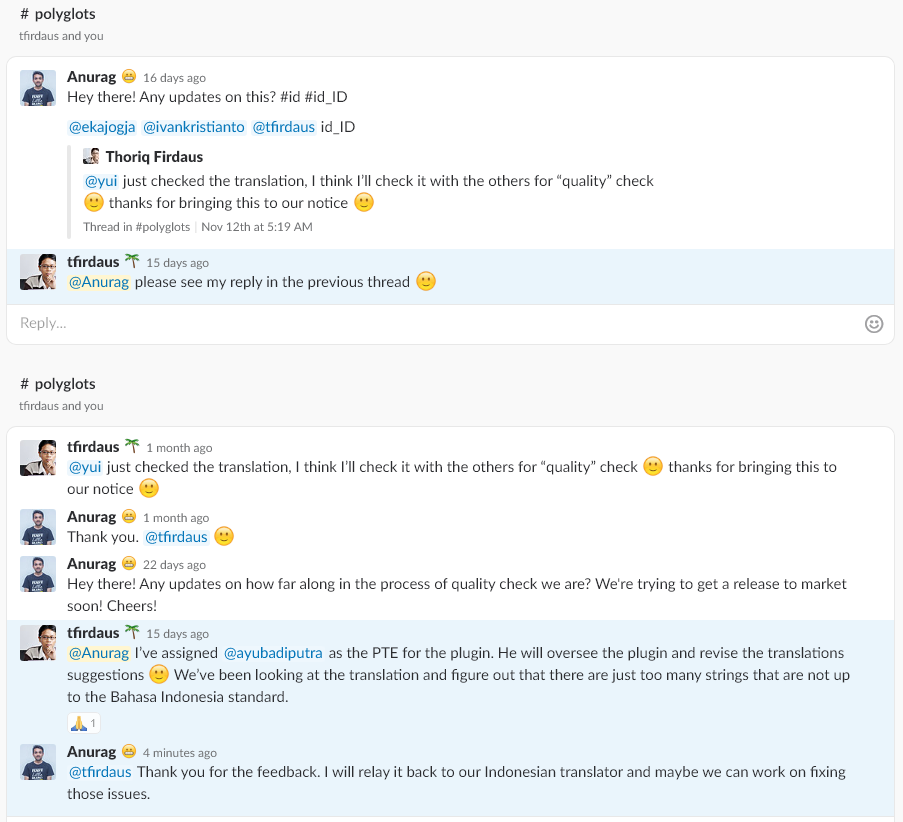The height and width of the screenshot is (822, 903).
Task: Open tfirdaus avatar beside 'please see my reply'
Action: pyautogui.click(x=38, y=272)
